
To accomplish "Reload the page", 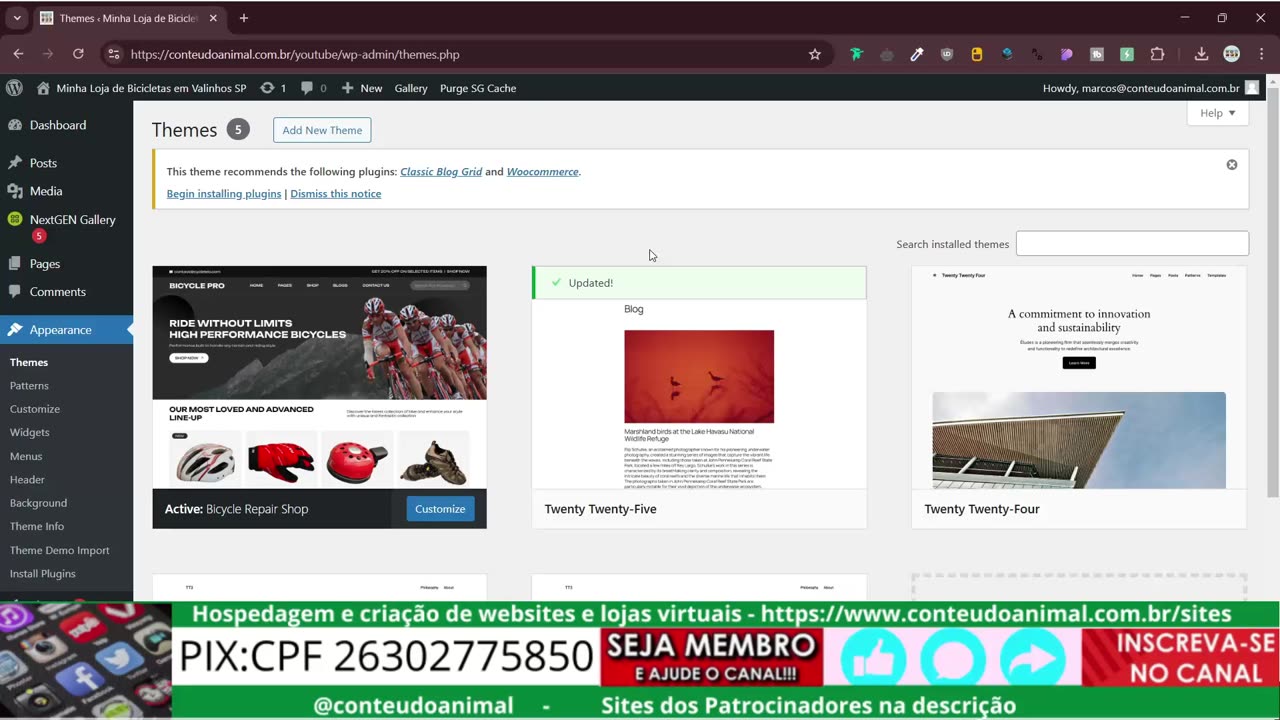I will point(78,54).
